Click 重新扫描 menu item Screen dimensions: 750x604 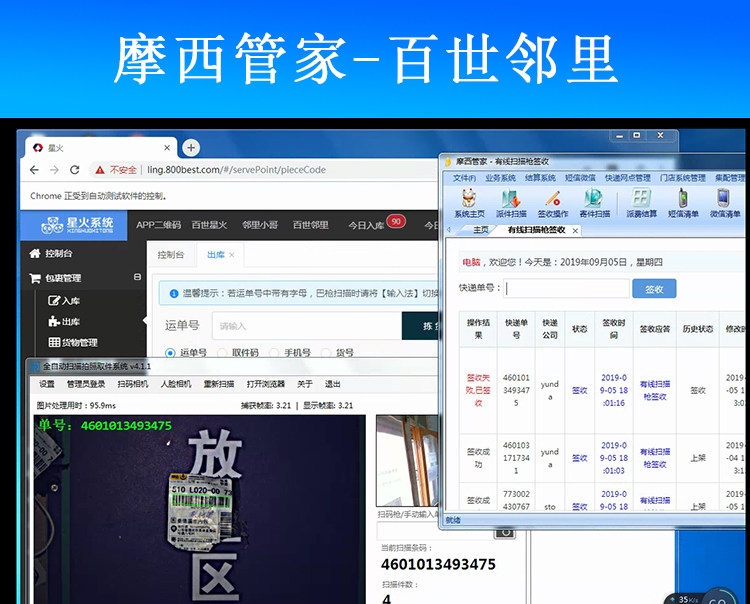tap(219, 384)
